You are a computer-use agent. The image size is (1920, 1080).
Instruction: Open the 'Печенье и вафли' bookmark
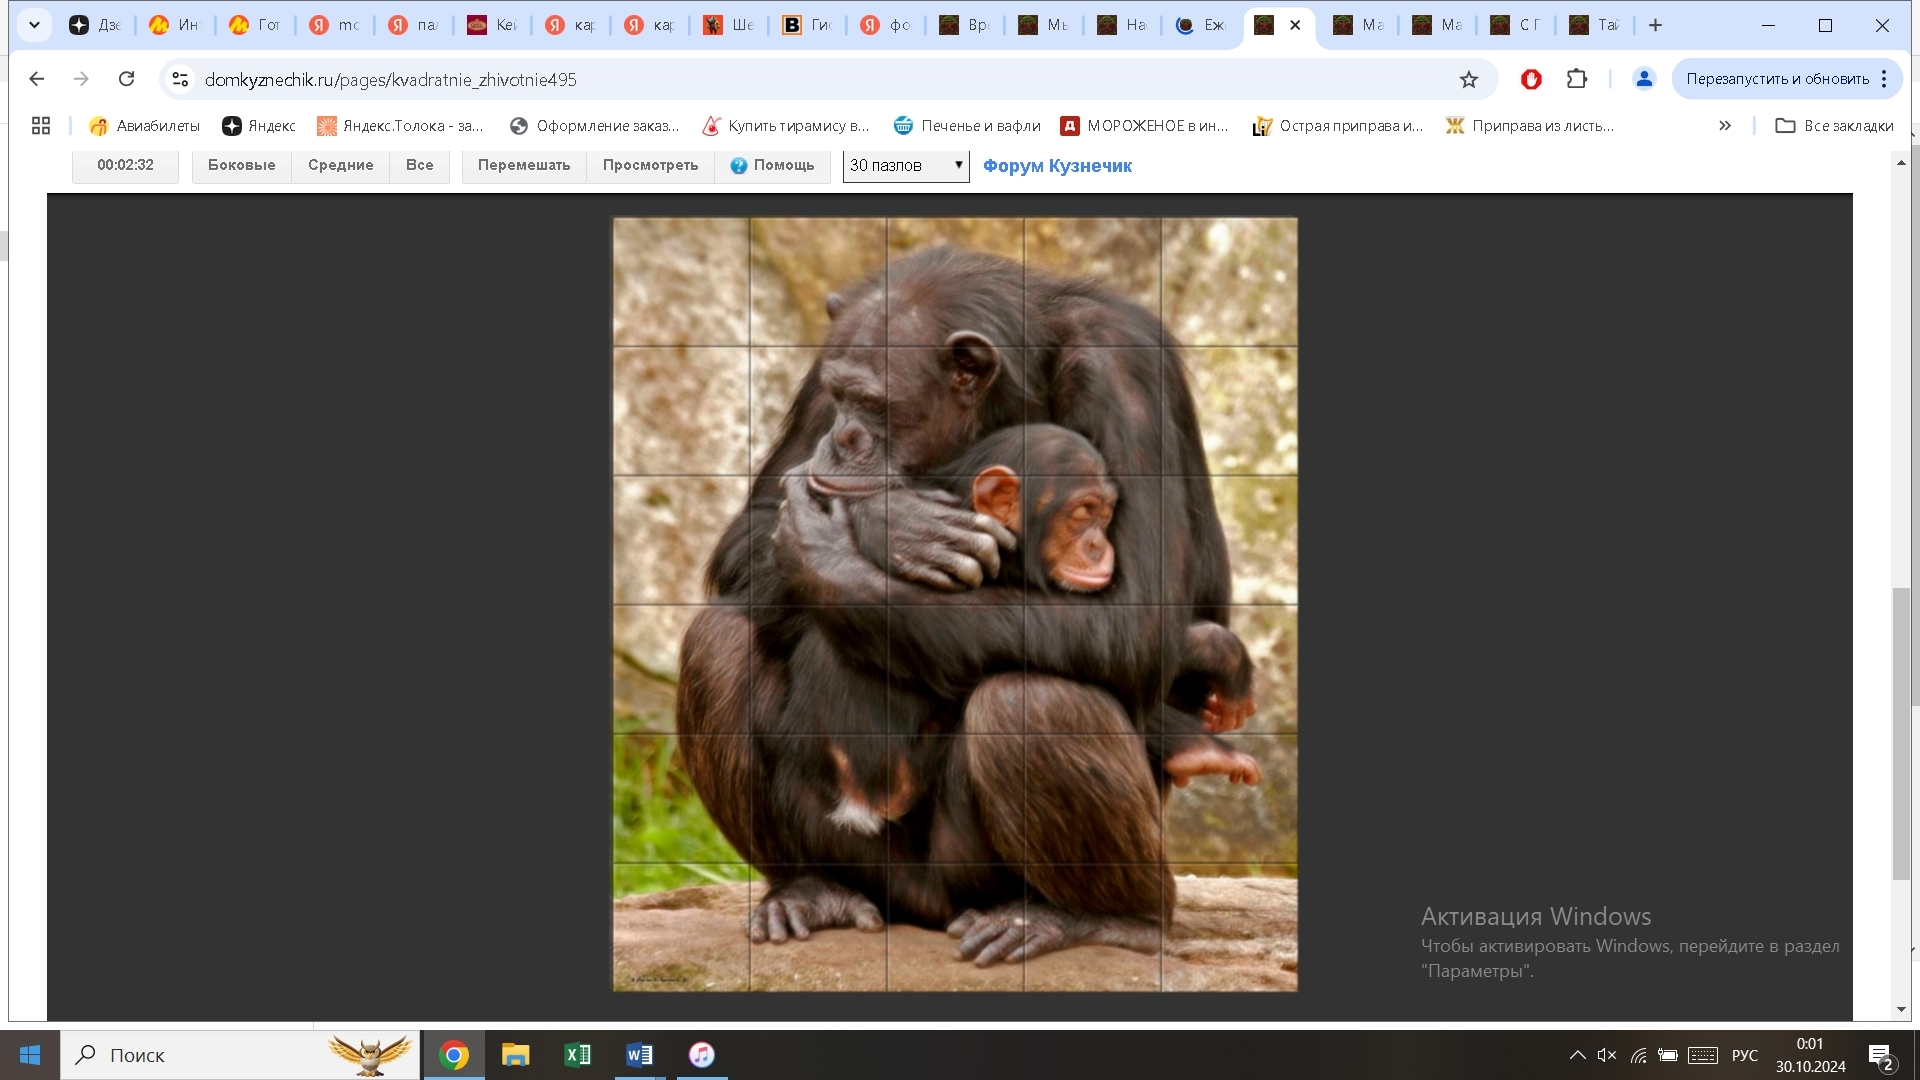coord(967,125)
